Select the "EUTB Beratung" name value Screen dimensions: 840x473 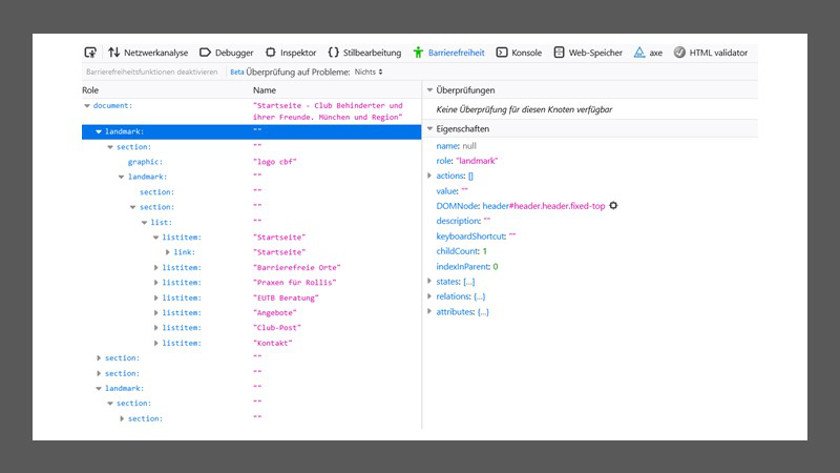[x=286, y=298]
